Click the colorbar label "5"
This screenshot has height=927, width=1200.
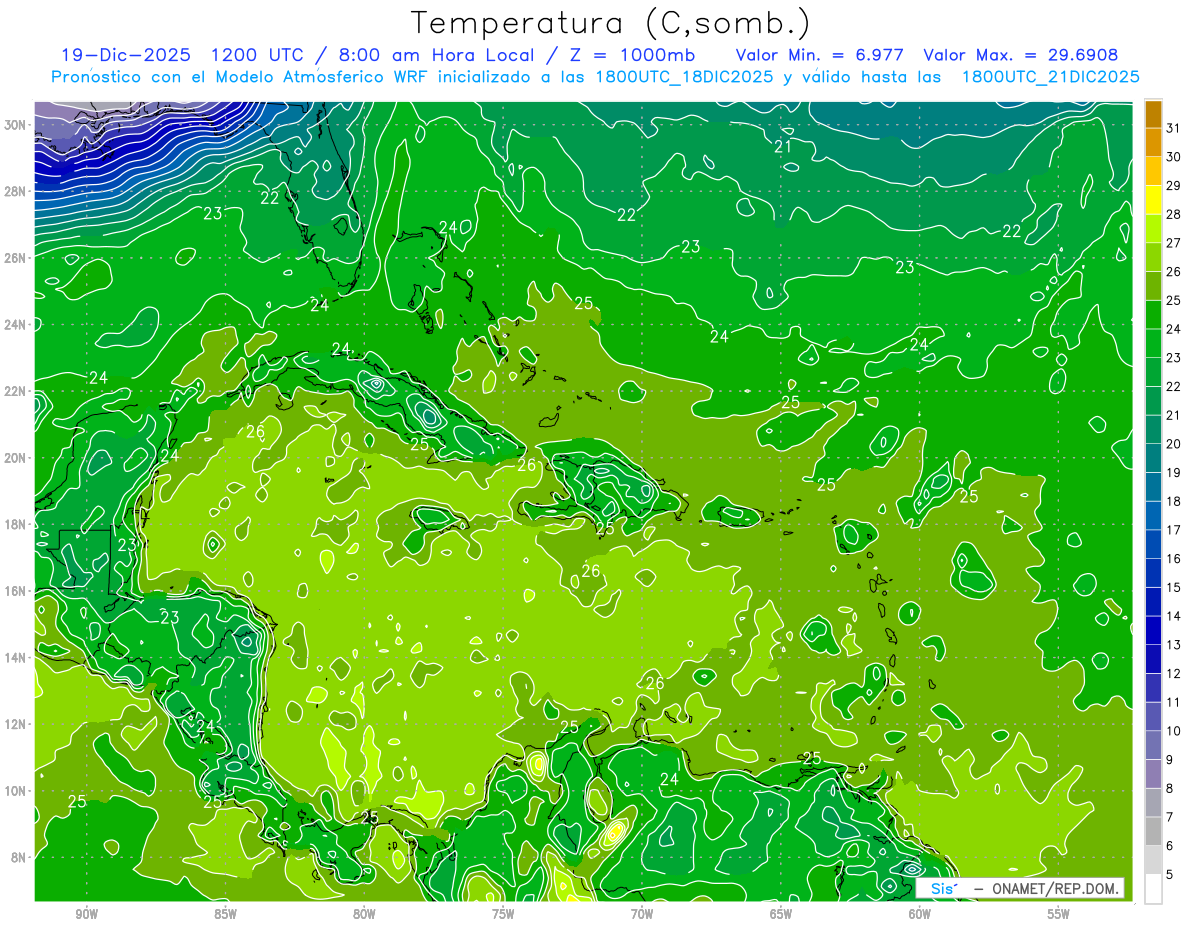coord(1169,874)
